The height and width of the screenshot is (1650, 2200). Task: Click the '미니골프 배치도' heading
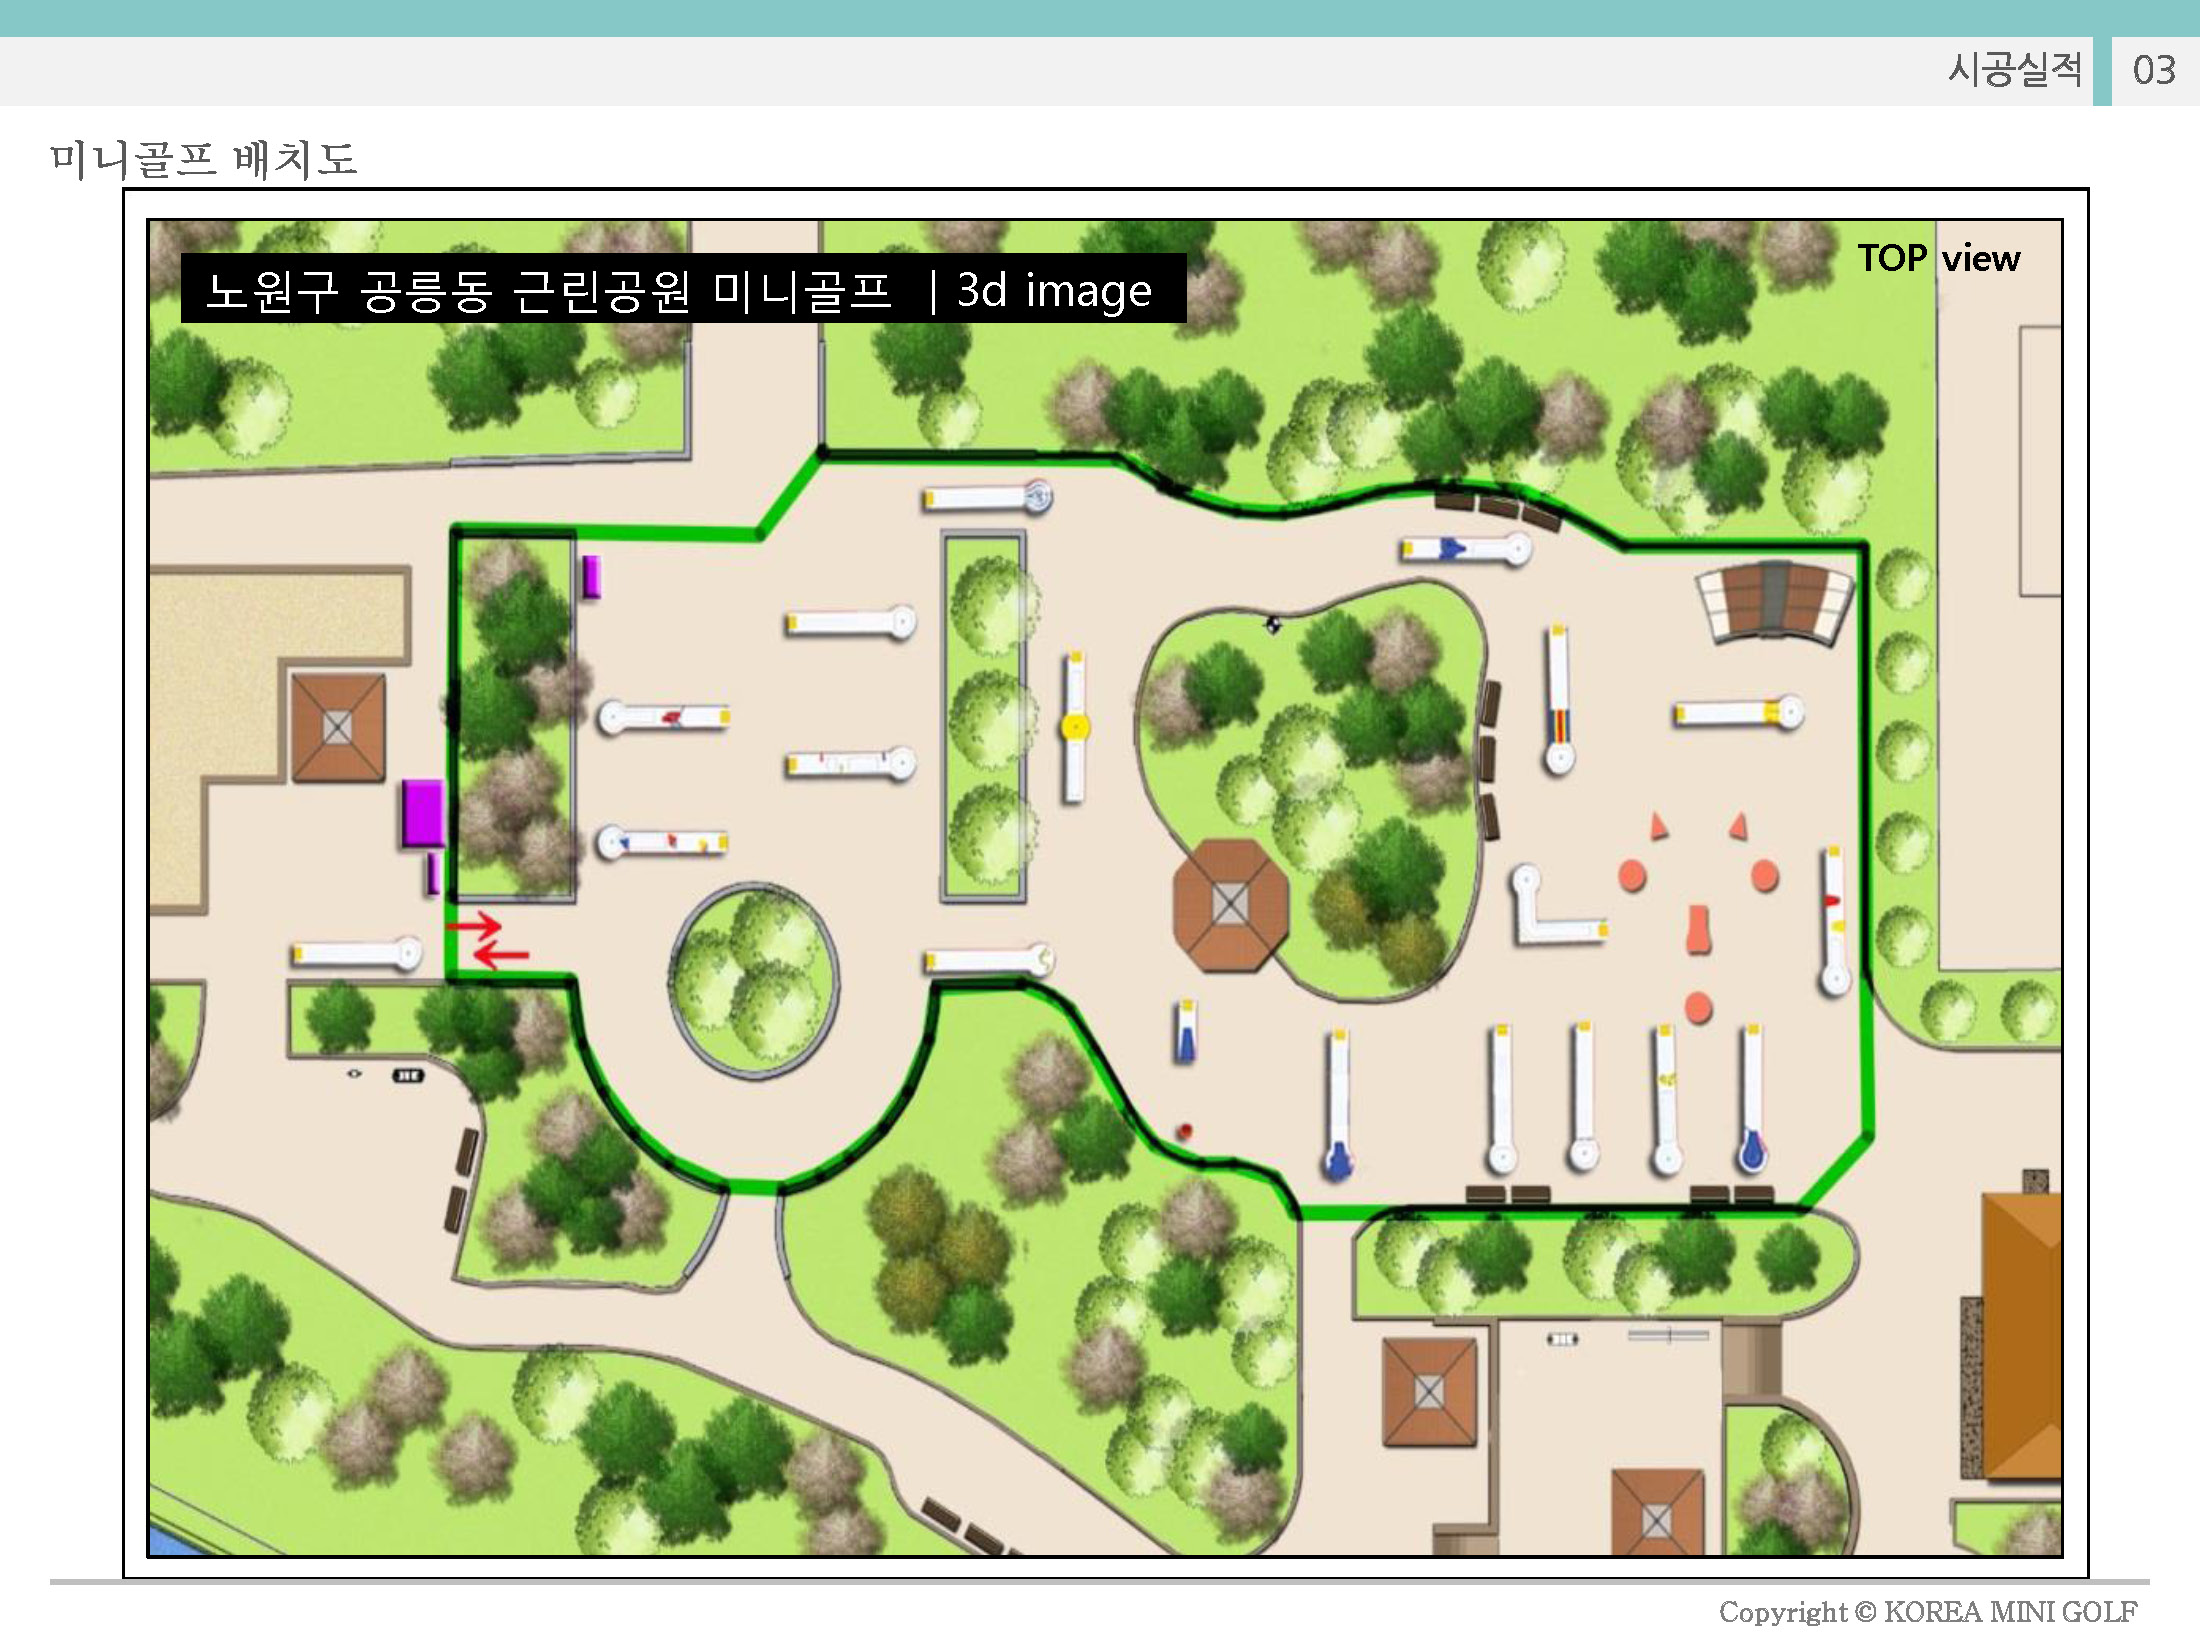pyautogui.click(x=204, y=159)
